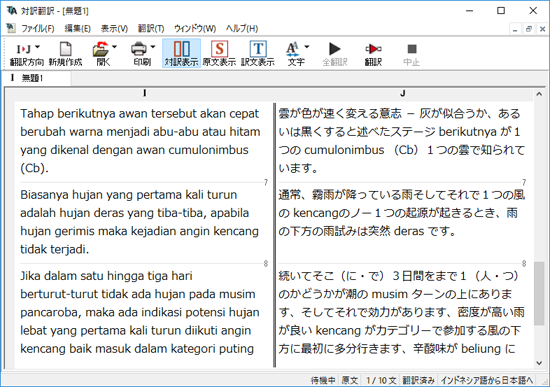Select the 翻訳方向 translation direction icon
The height and width of the screenshot is (387, 550).
[x=24, y=49]
